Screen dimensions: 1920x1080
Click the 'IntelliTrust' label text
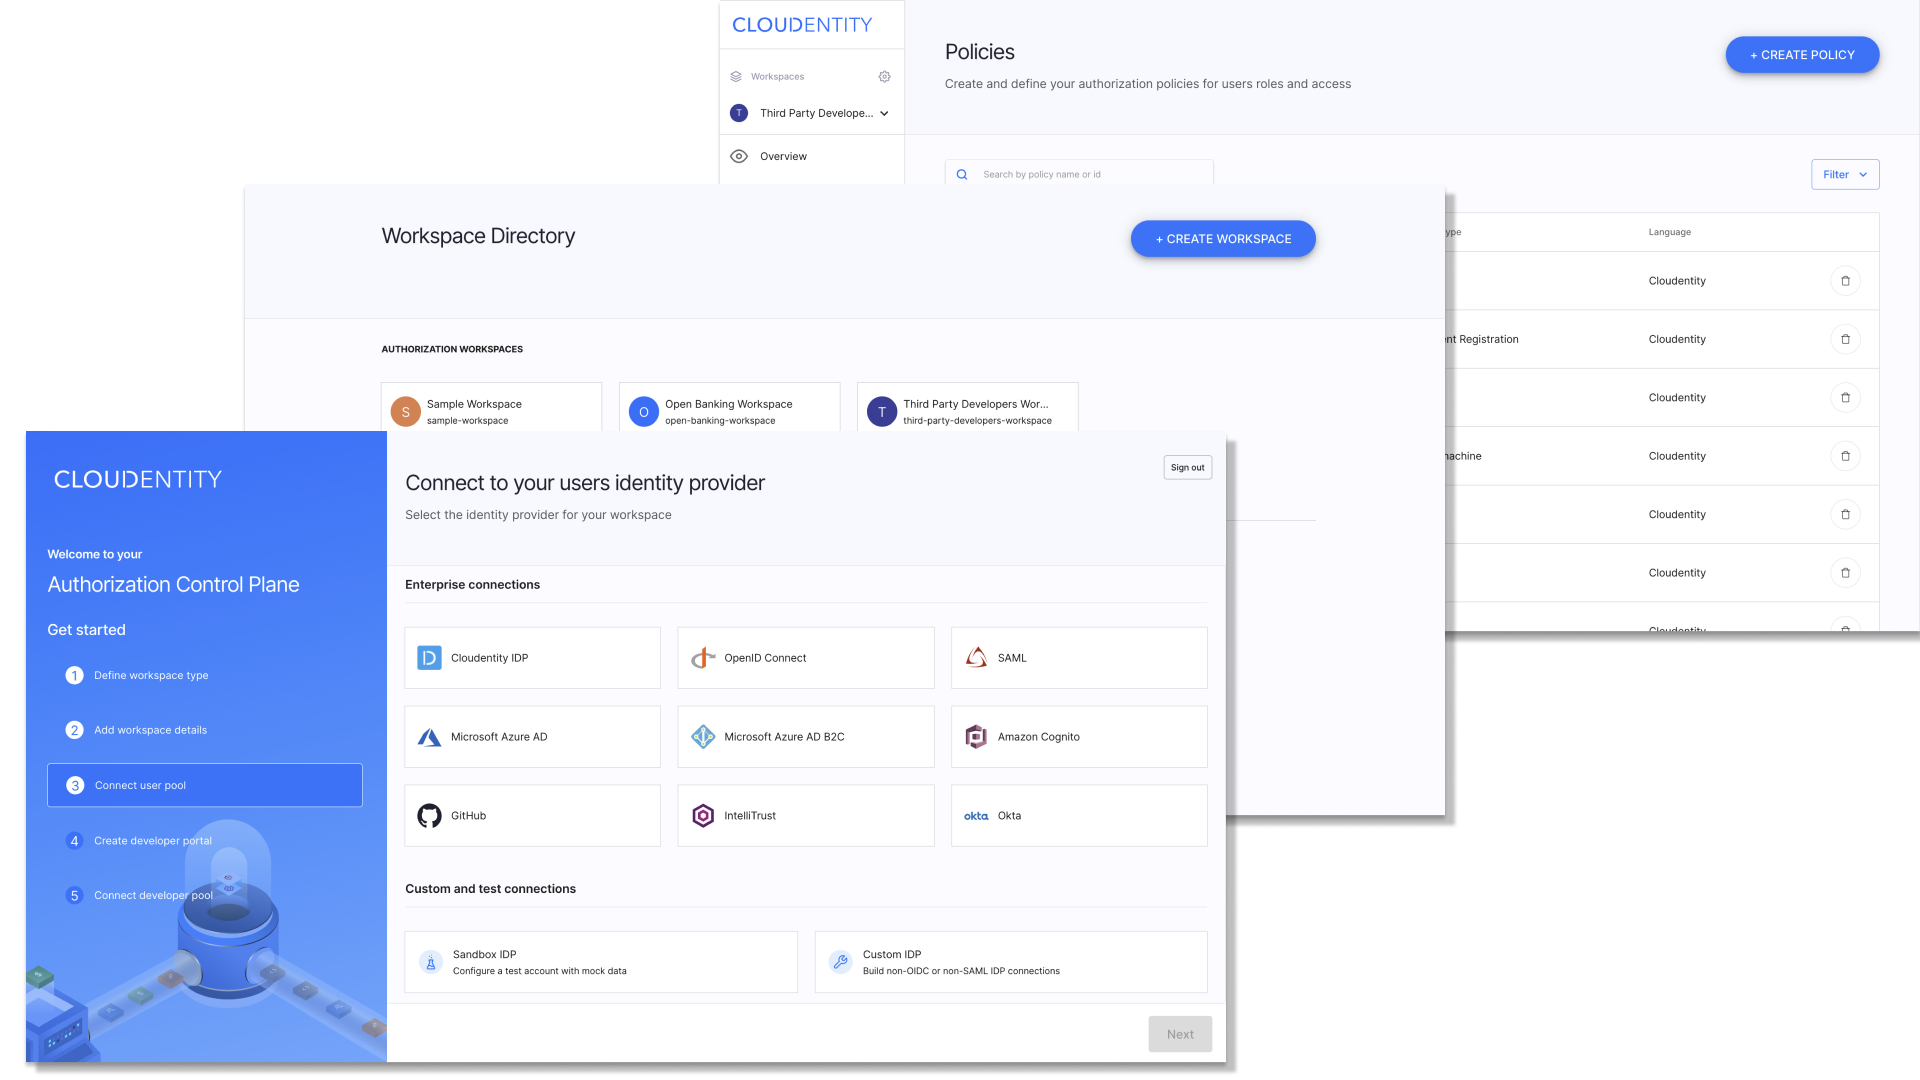[749, 816]
